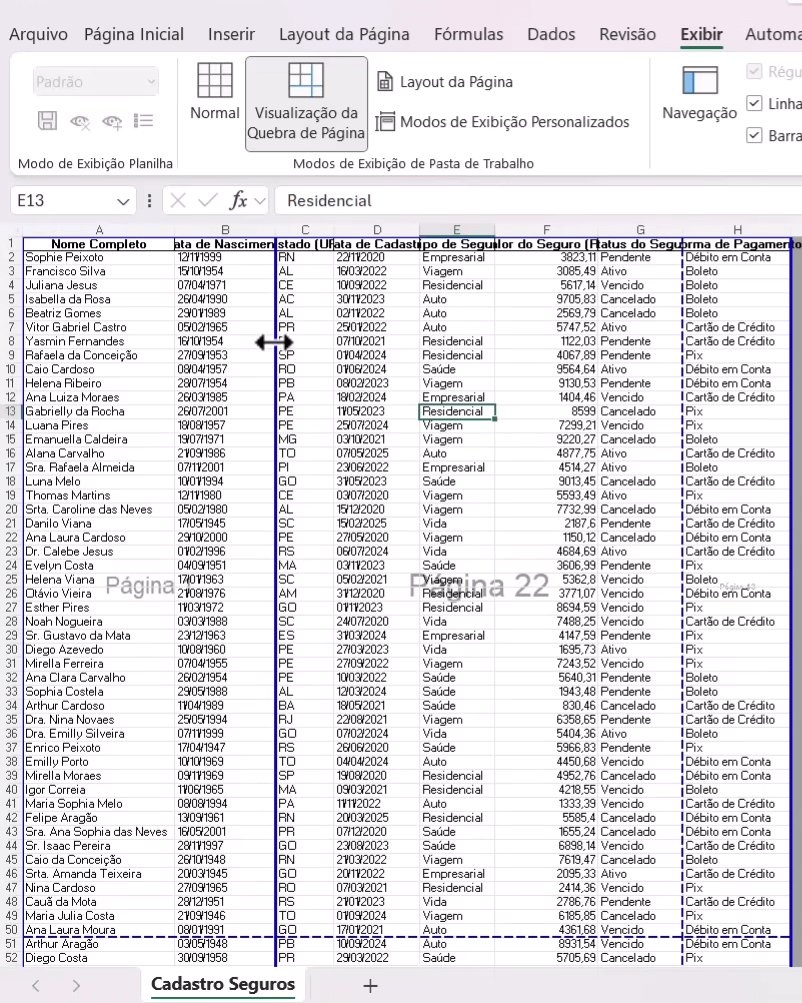Screen dimensions: 802x1003
Task: Switch to Revisão tab
Action: (627, 34)
